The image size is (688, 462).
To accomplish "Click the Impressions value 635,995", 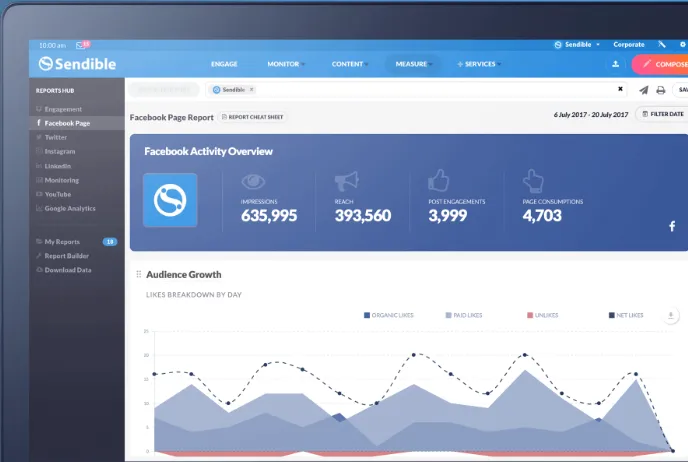I will coord(269,215).
